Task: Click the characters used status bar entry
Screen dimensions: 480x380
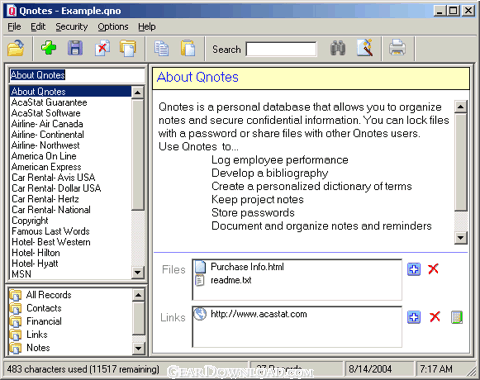Action: tap(83, 369)
